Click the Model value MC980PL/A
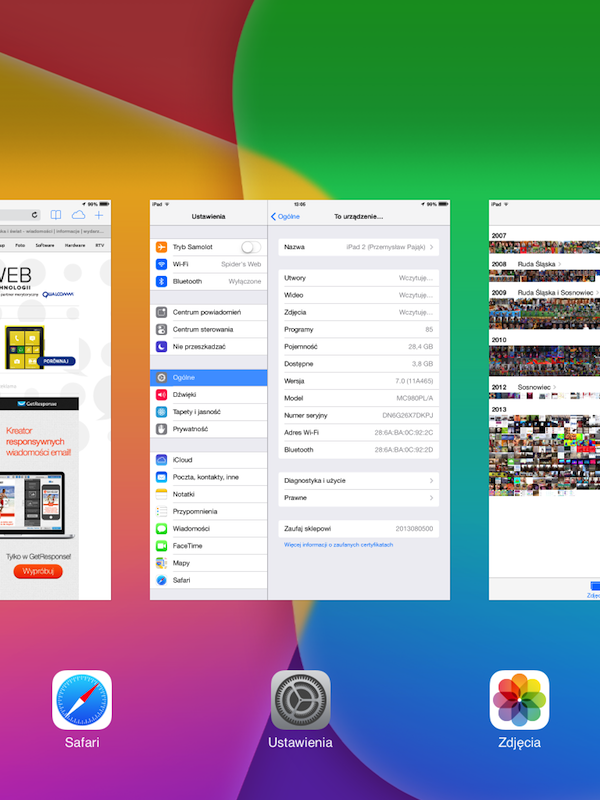The height and width of the screenshot is (800, 600). pyautogui.click(x=415, y=398)
